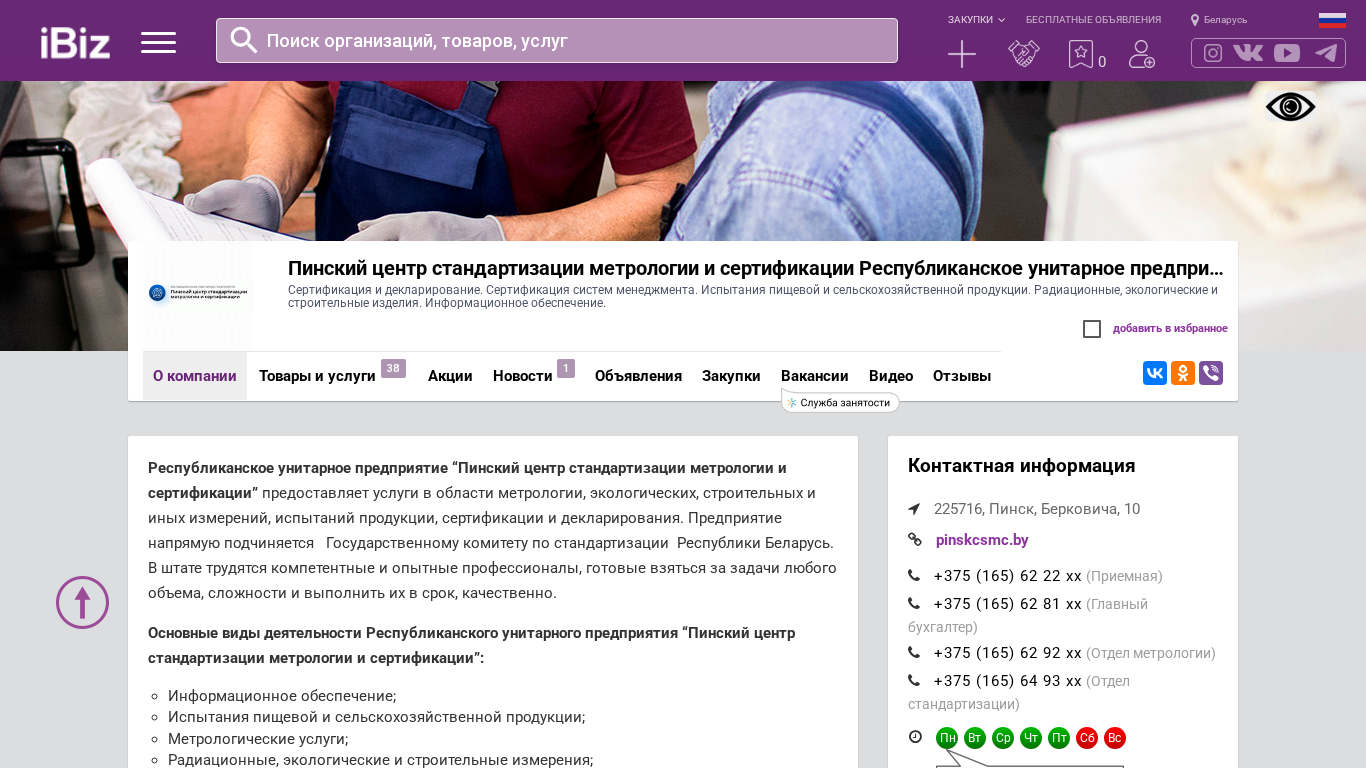Viewport: 1366px width, 768px height.
Task: Click the Главный бухгалтер phone number
Action: 1008,604
